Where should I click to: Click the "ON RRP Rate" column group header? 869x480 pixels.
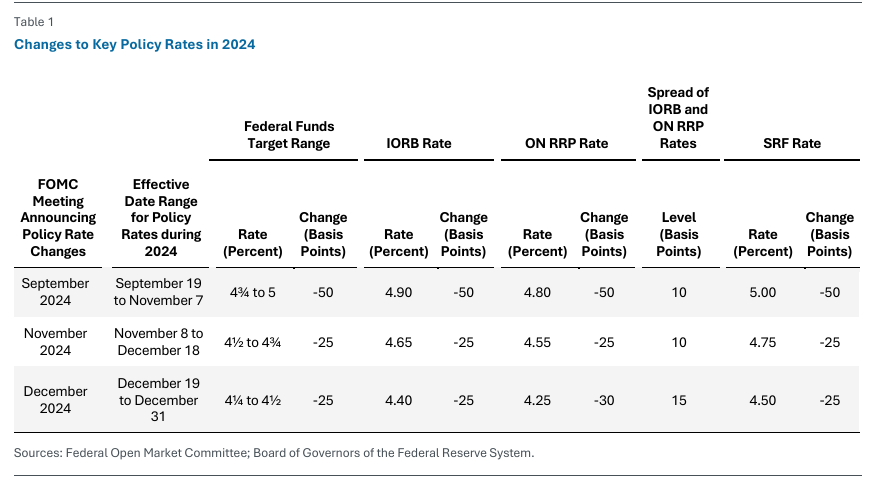566,143
